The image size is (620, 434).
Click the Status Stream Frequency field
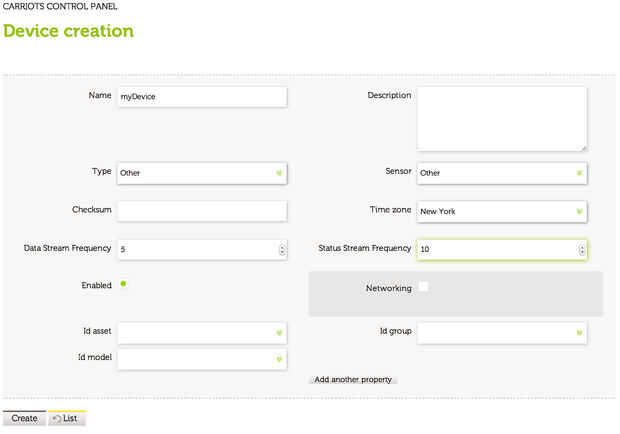[495, 249]
